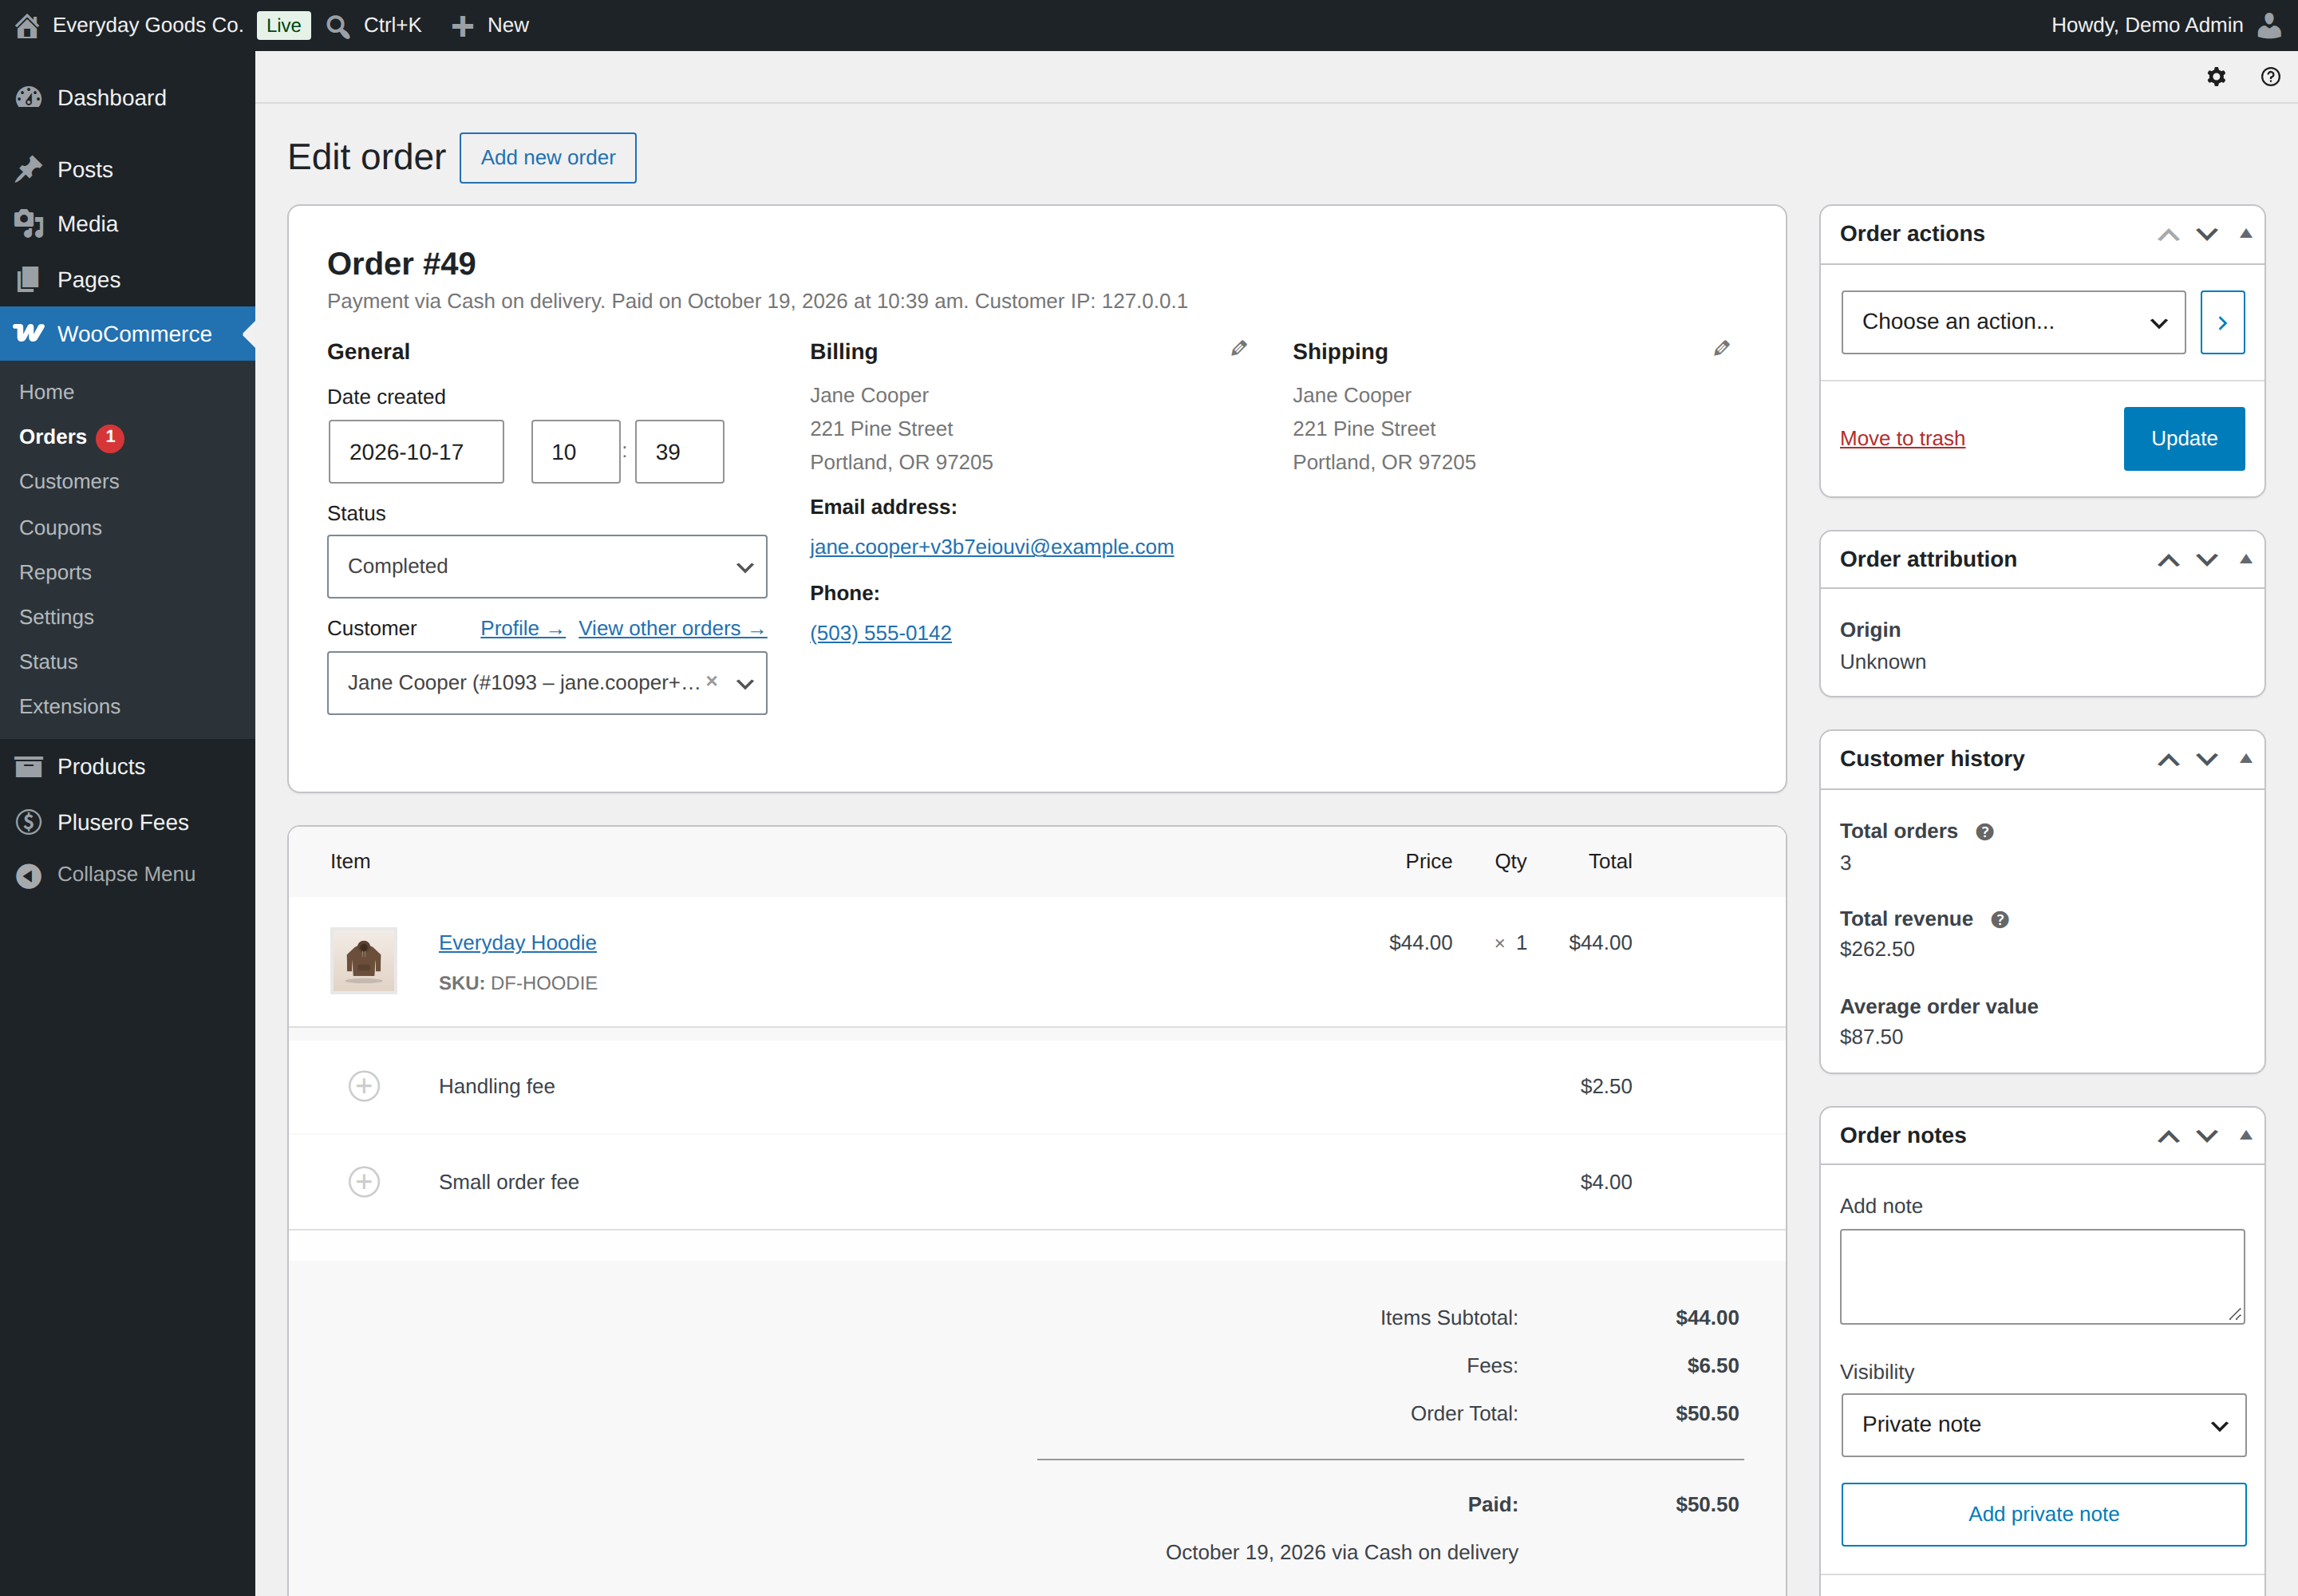Screen dimensions: 2298x1596
Task: Open the Everyday Hoodie product thumbnail
Action: coord(364,960)
